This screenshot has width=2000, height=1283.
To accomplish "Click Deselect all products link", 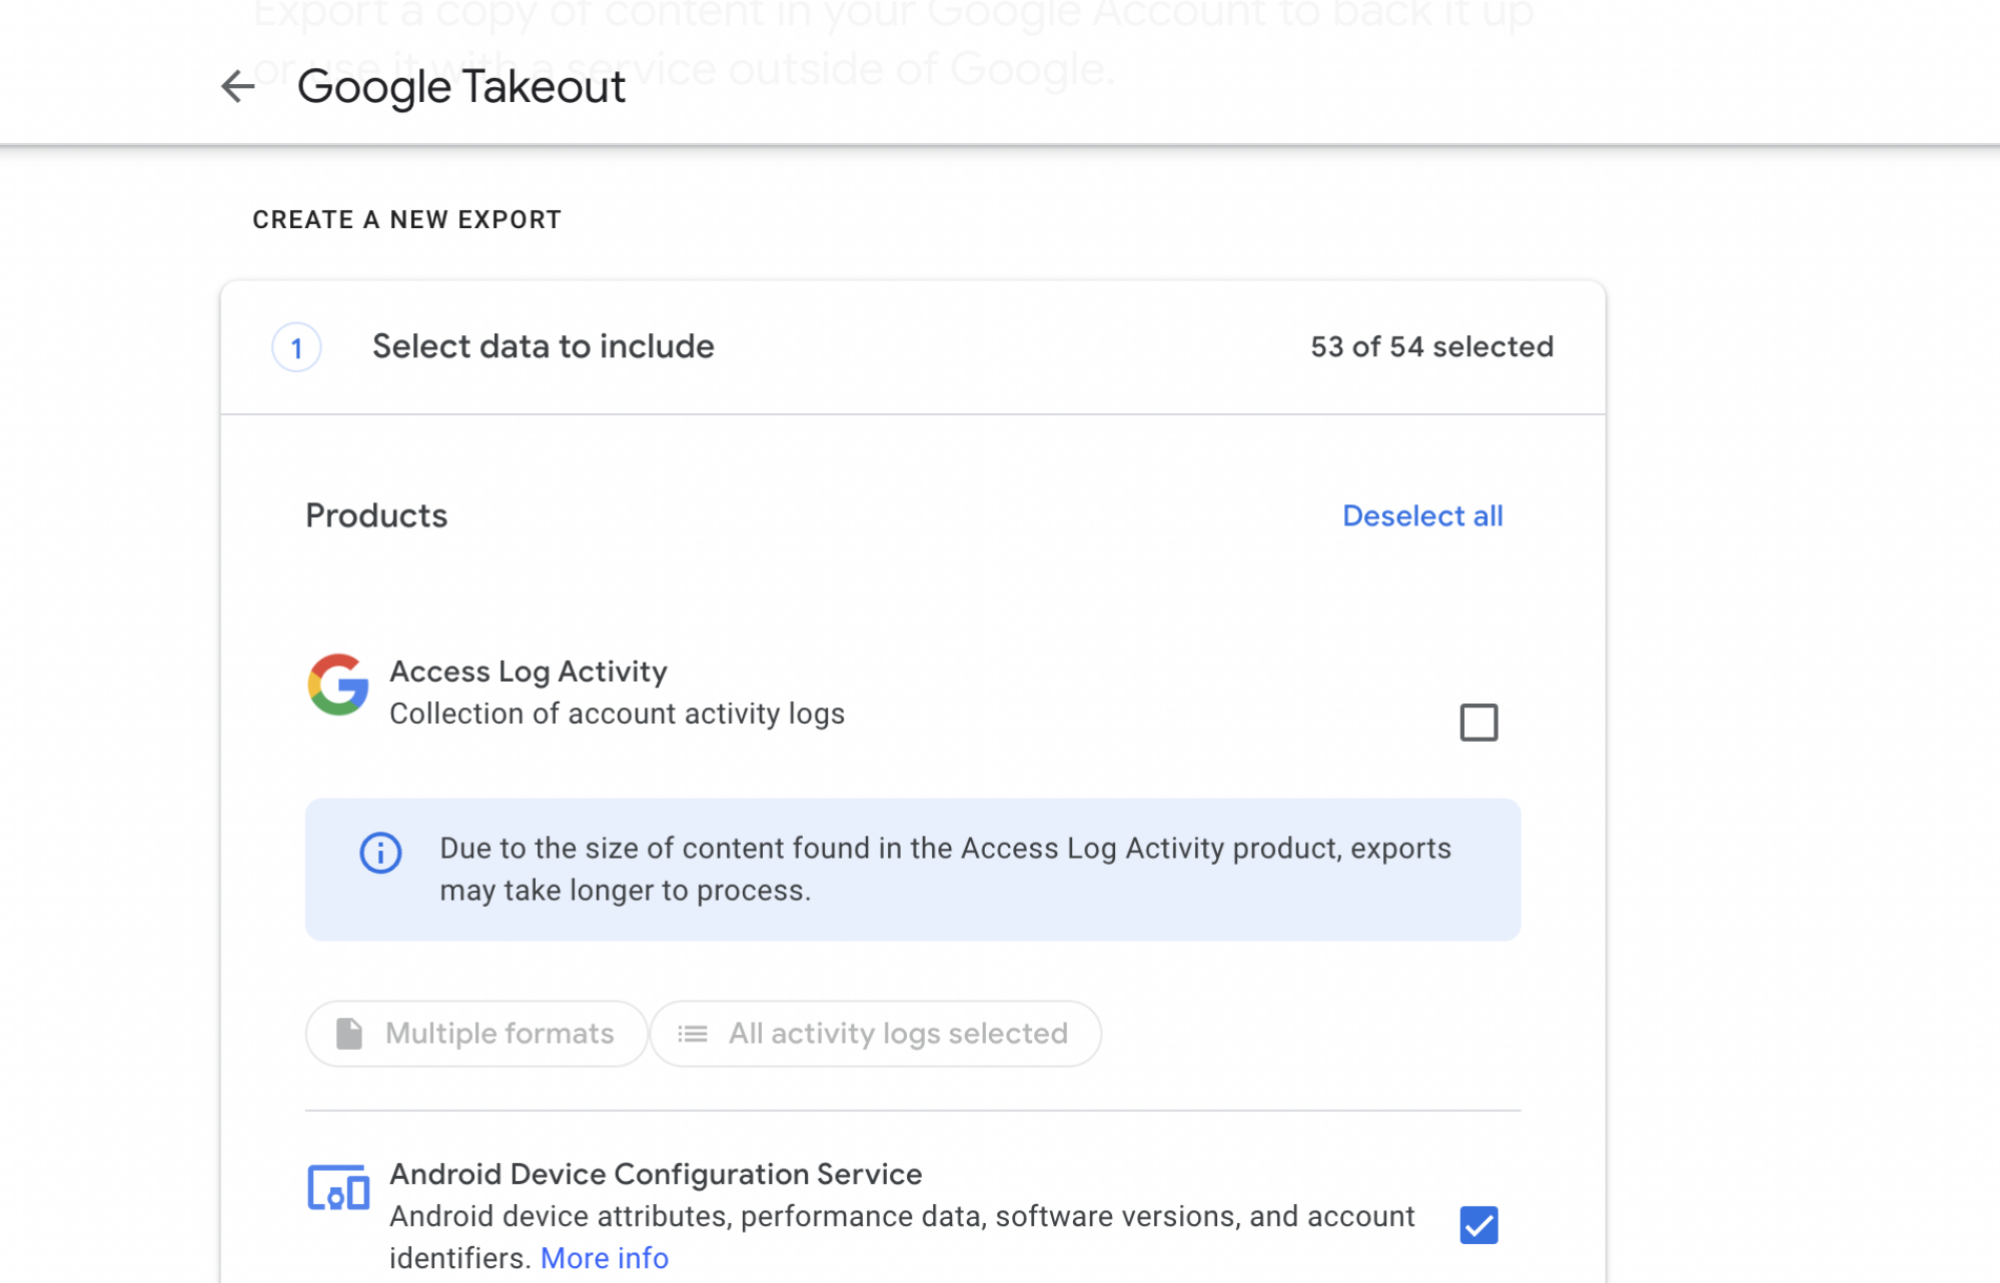I will 1422,516.
